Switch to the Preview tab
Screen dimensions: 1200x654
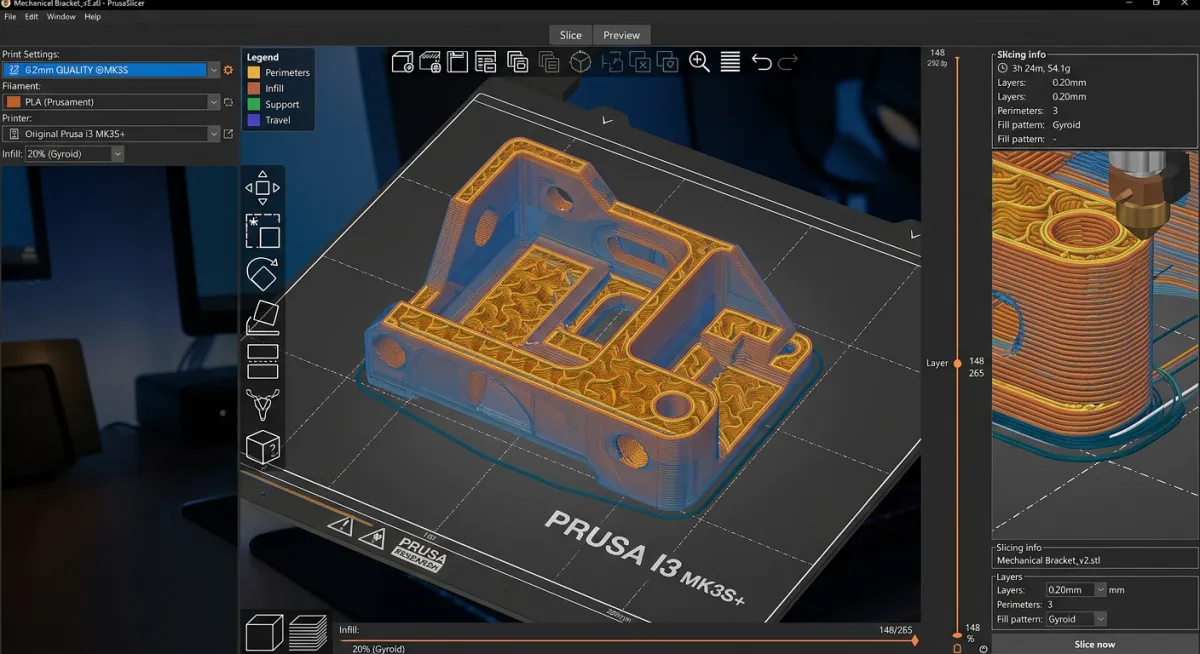pos(622,35)
